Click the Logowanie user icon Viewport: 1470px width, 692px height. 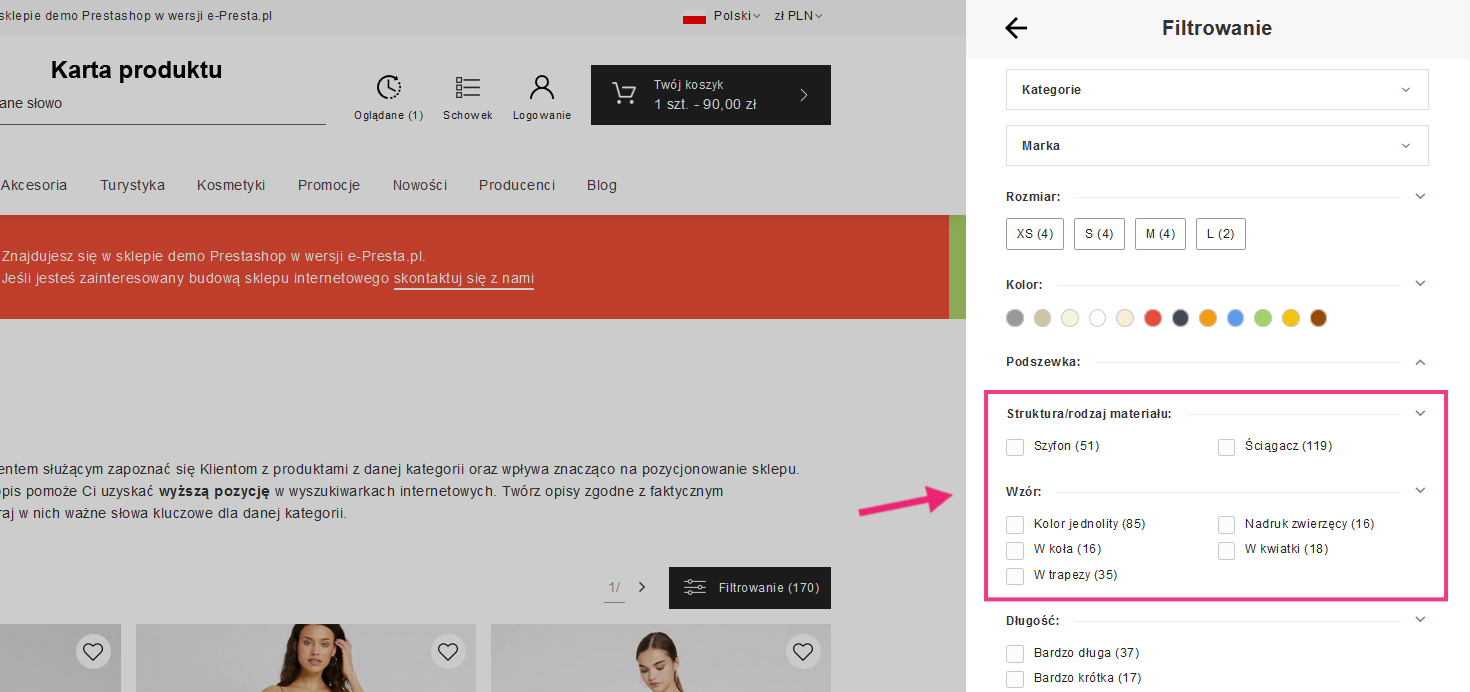point(542,88)
